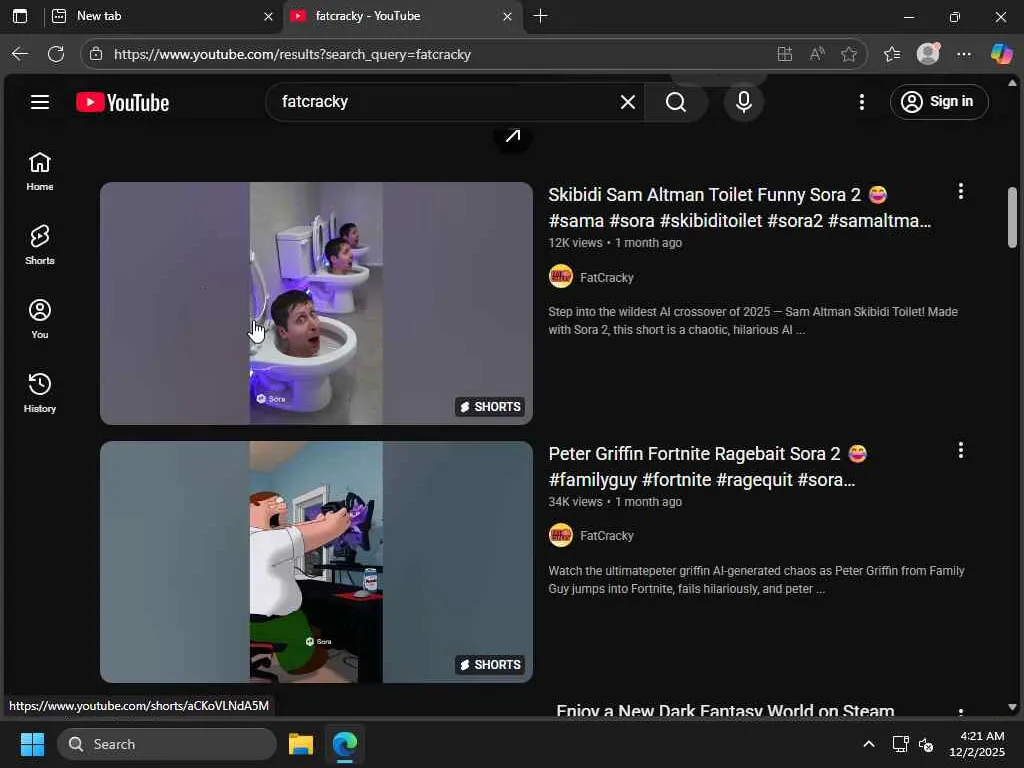This screenshot has width=1024, height=768.
Task: Click the muted volume tray icon
Action: (x=926, y=744)
